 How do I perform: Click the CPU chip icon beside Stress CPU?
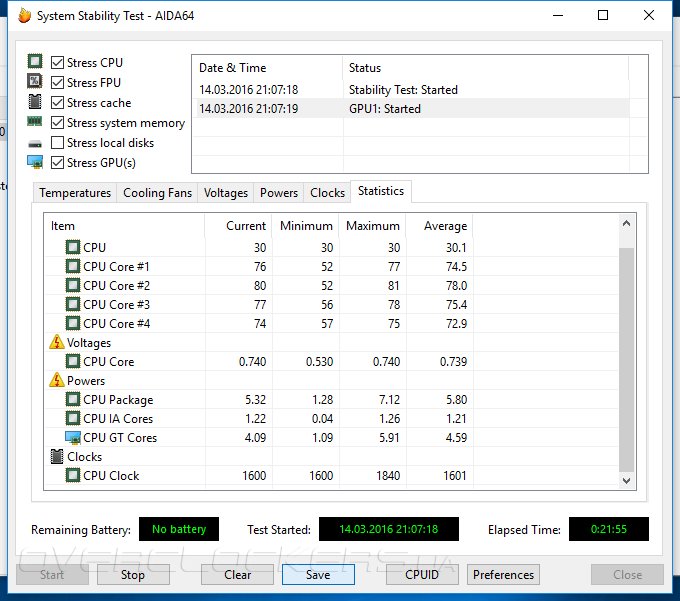(x=35, y=61)
